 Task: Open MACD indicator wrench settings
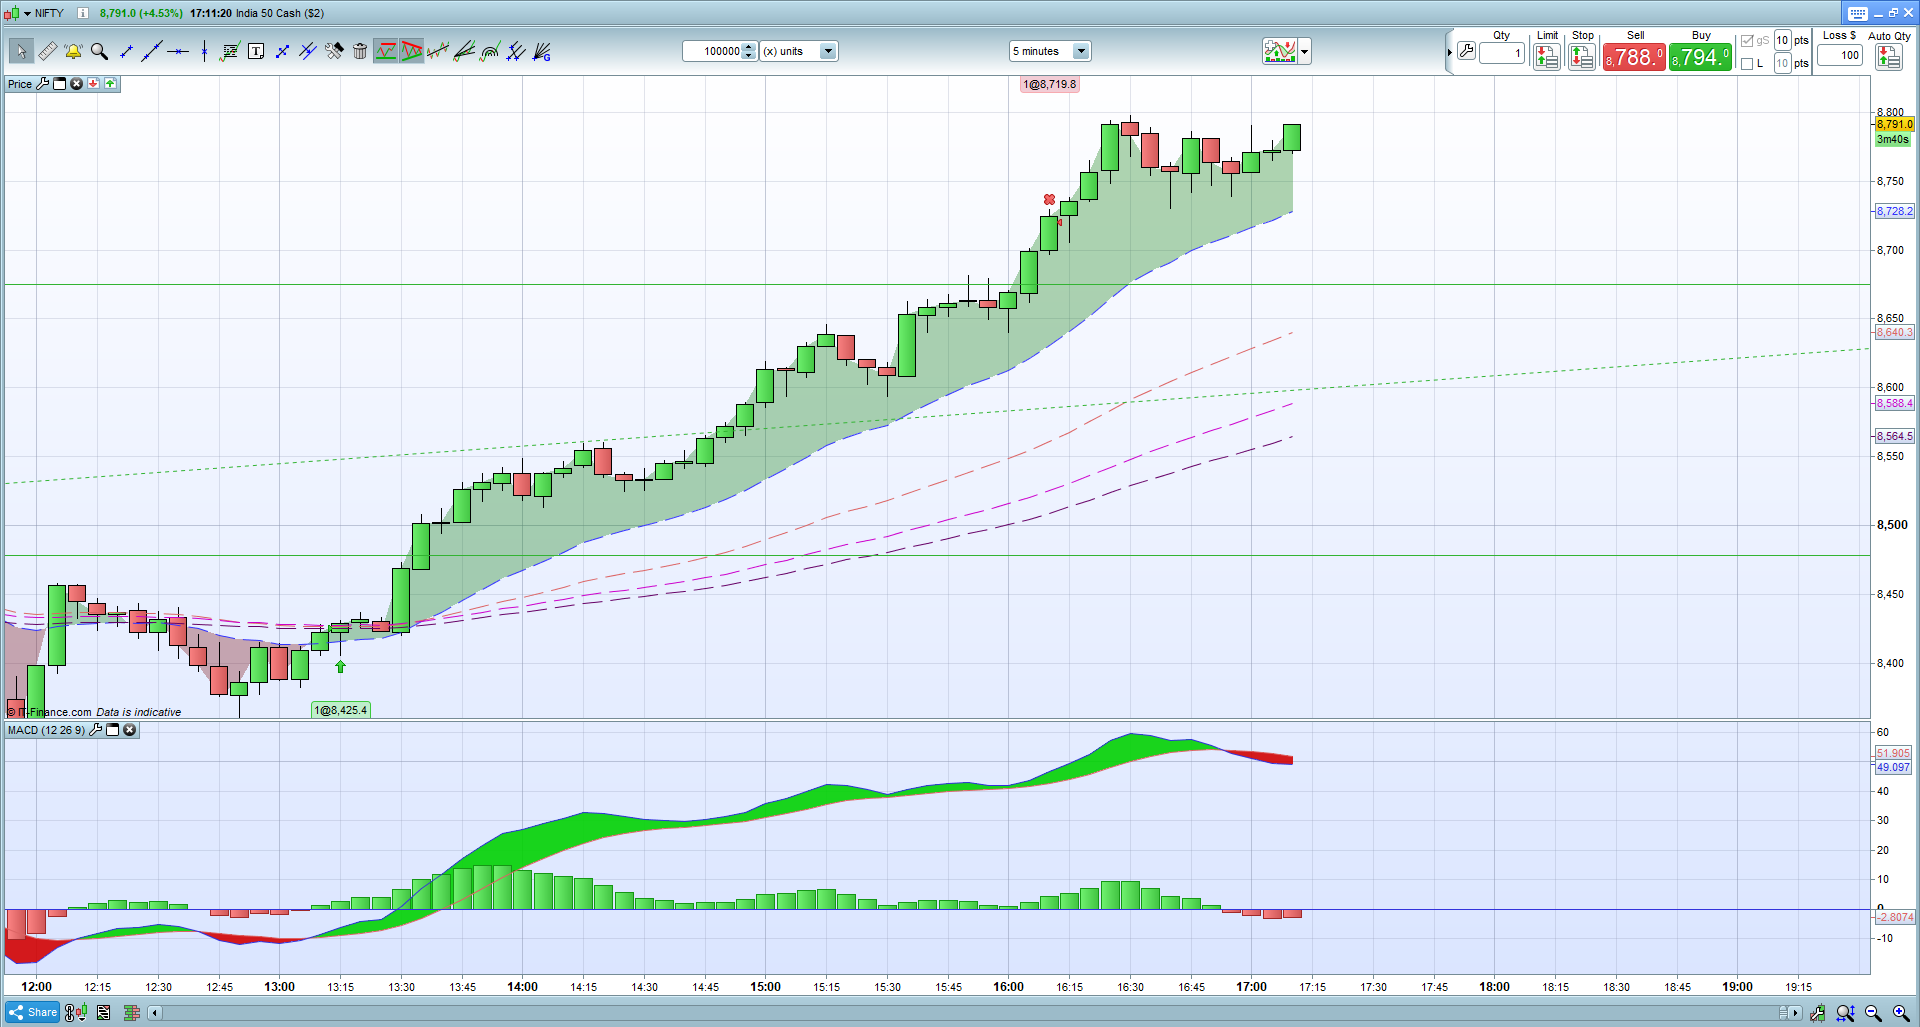pos(95,730)
